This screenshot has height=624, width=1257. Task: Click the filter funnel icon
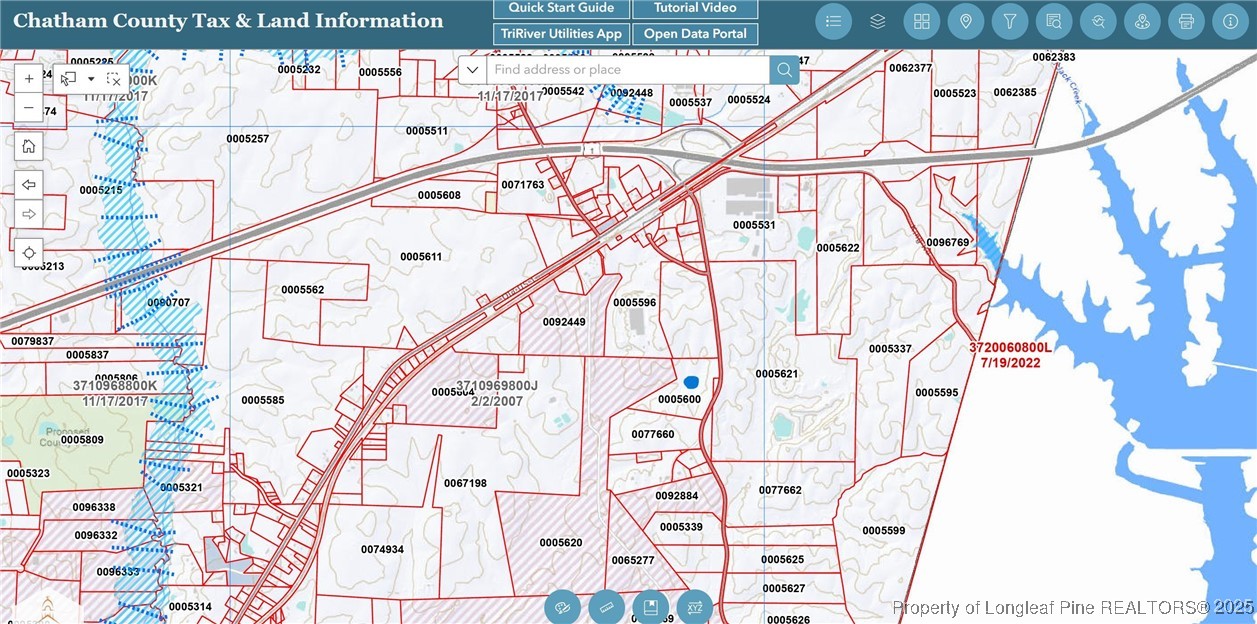1010,21
